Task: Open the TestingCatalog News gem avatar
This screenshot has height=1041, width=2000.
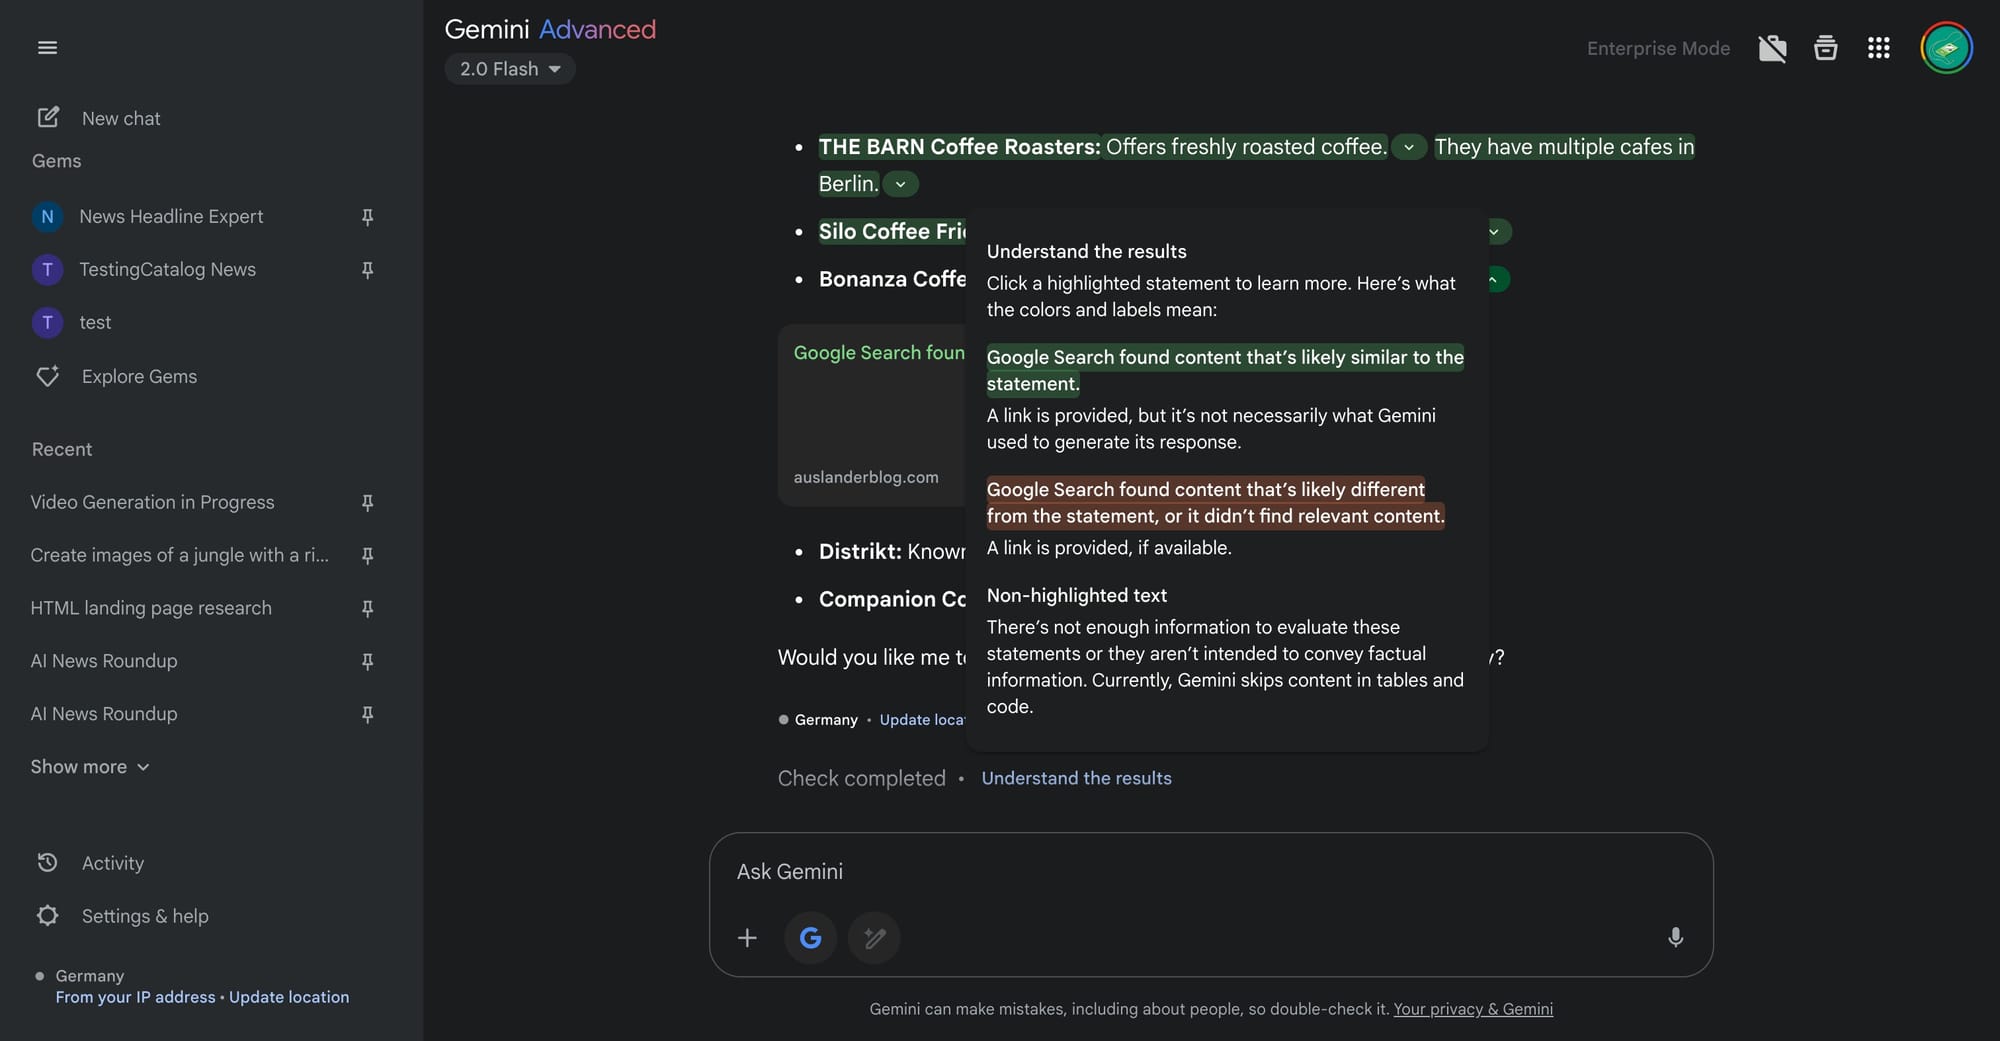Action: pyautogui.click(x=47, y=270)
